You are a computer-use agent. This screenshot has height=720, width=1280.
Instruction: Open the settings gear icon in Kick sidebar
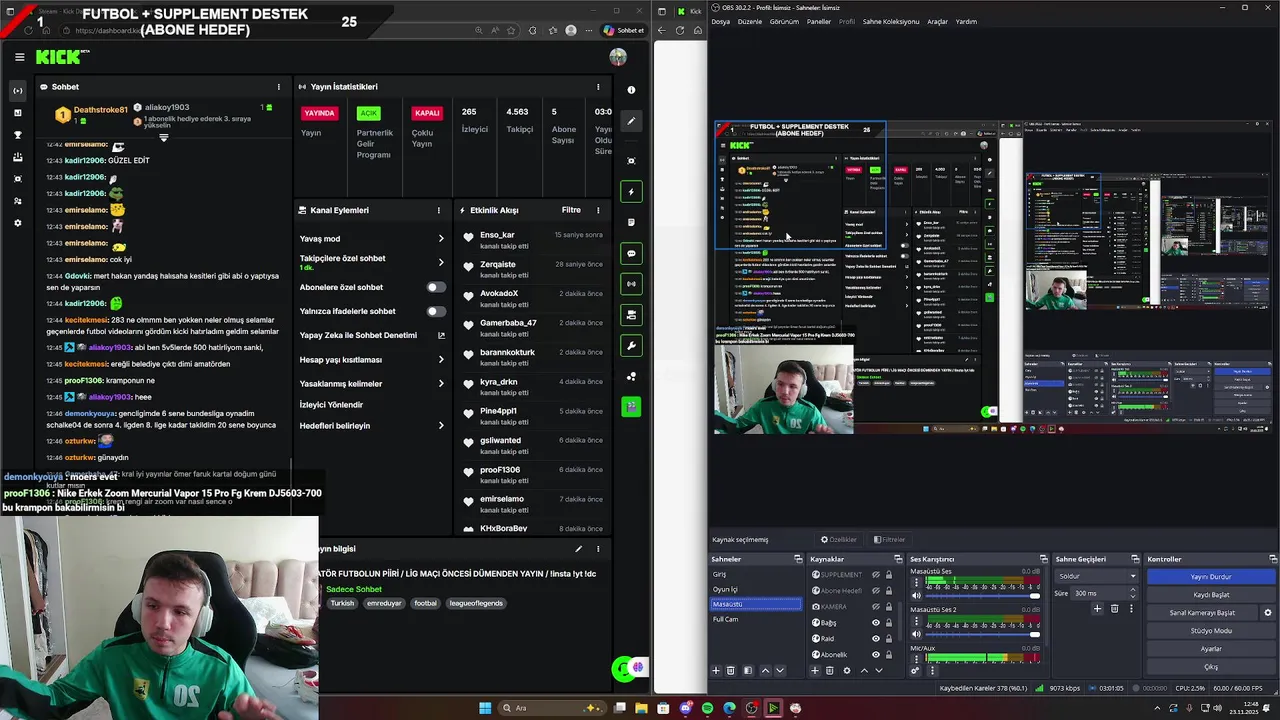[18, 223]
